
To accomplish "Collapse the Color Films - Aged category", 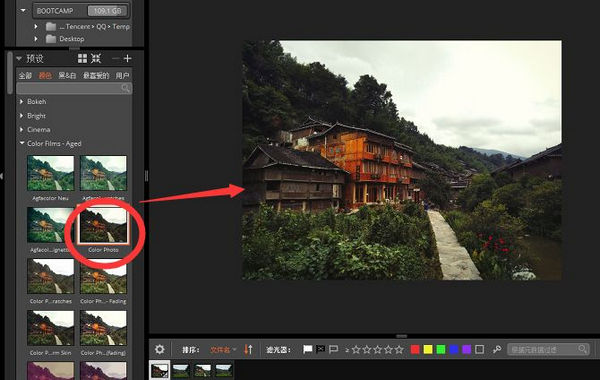I will (21, 143).
